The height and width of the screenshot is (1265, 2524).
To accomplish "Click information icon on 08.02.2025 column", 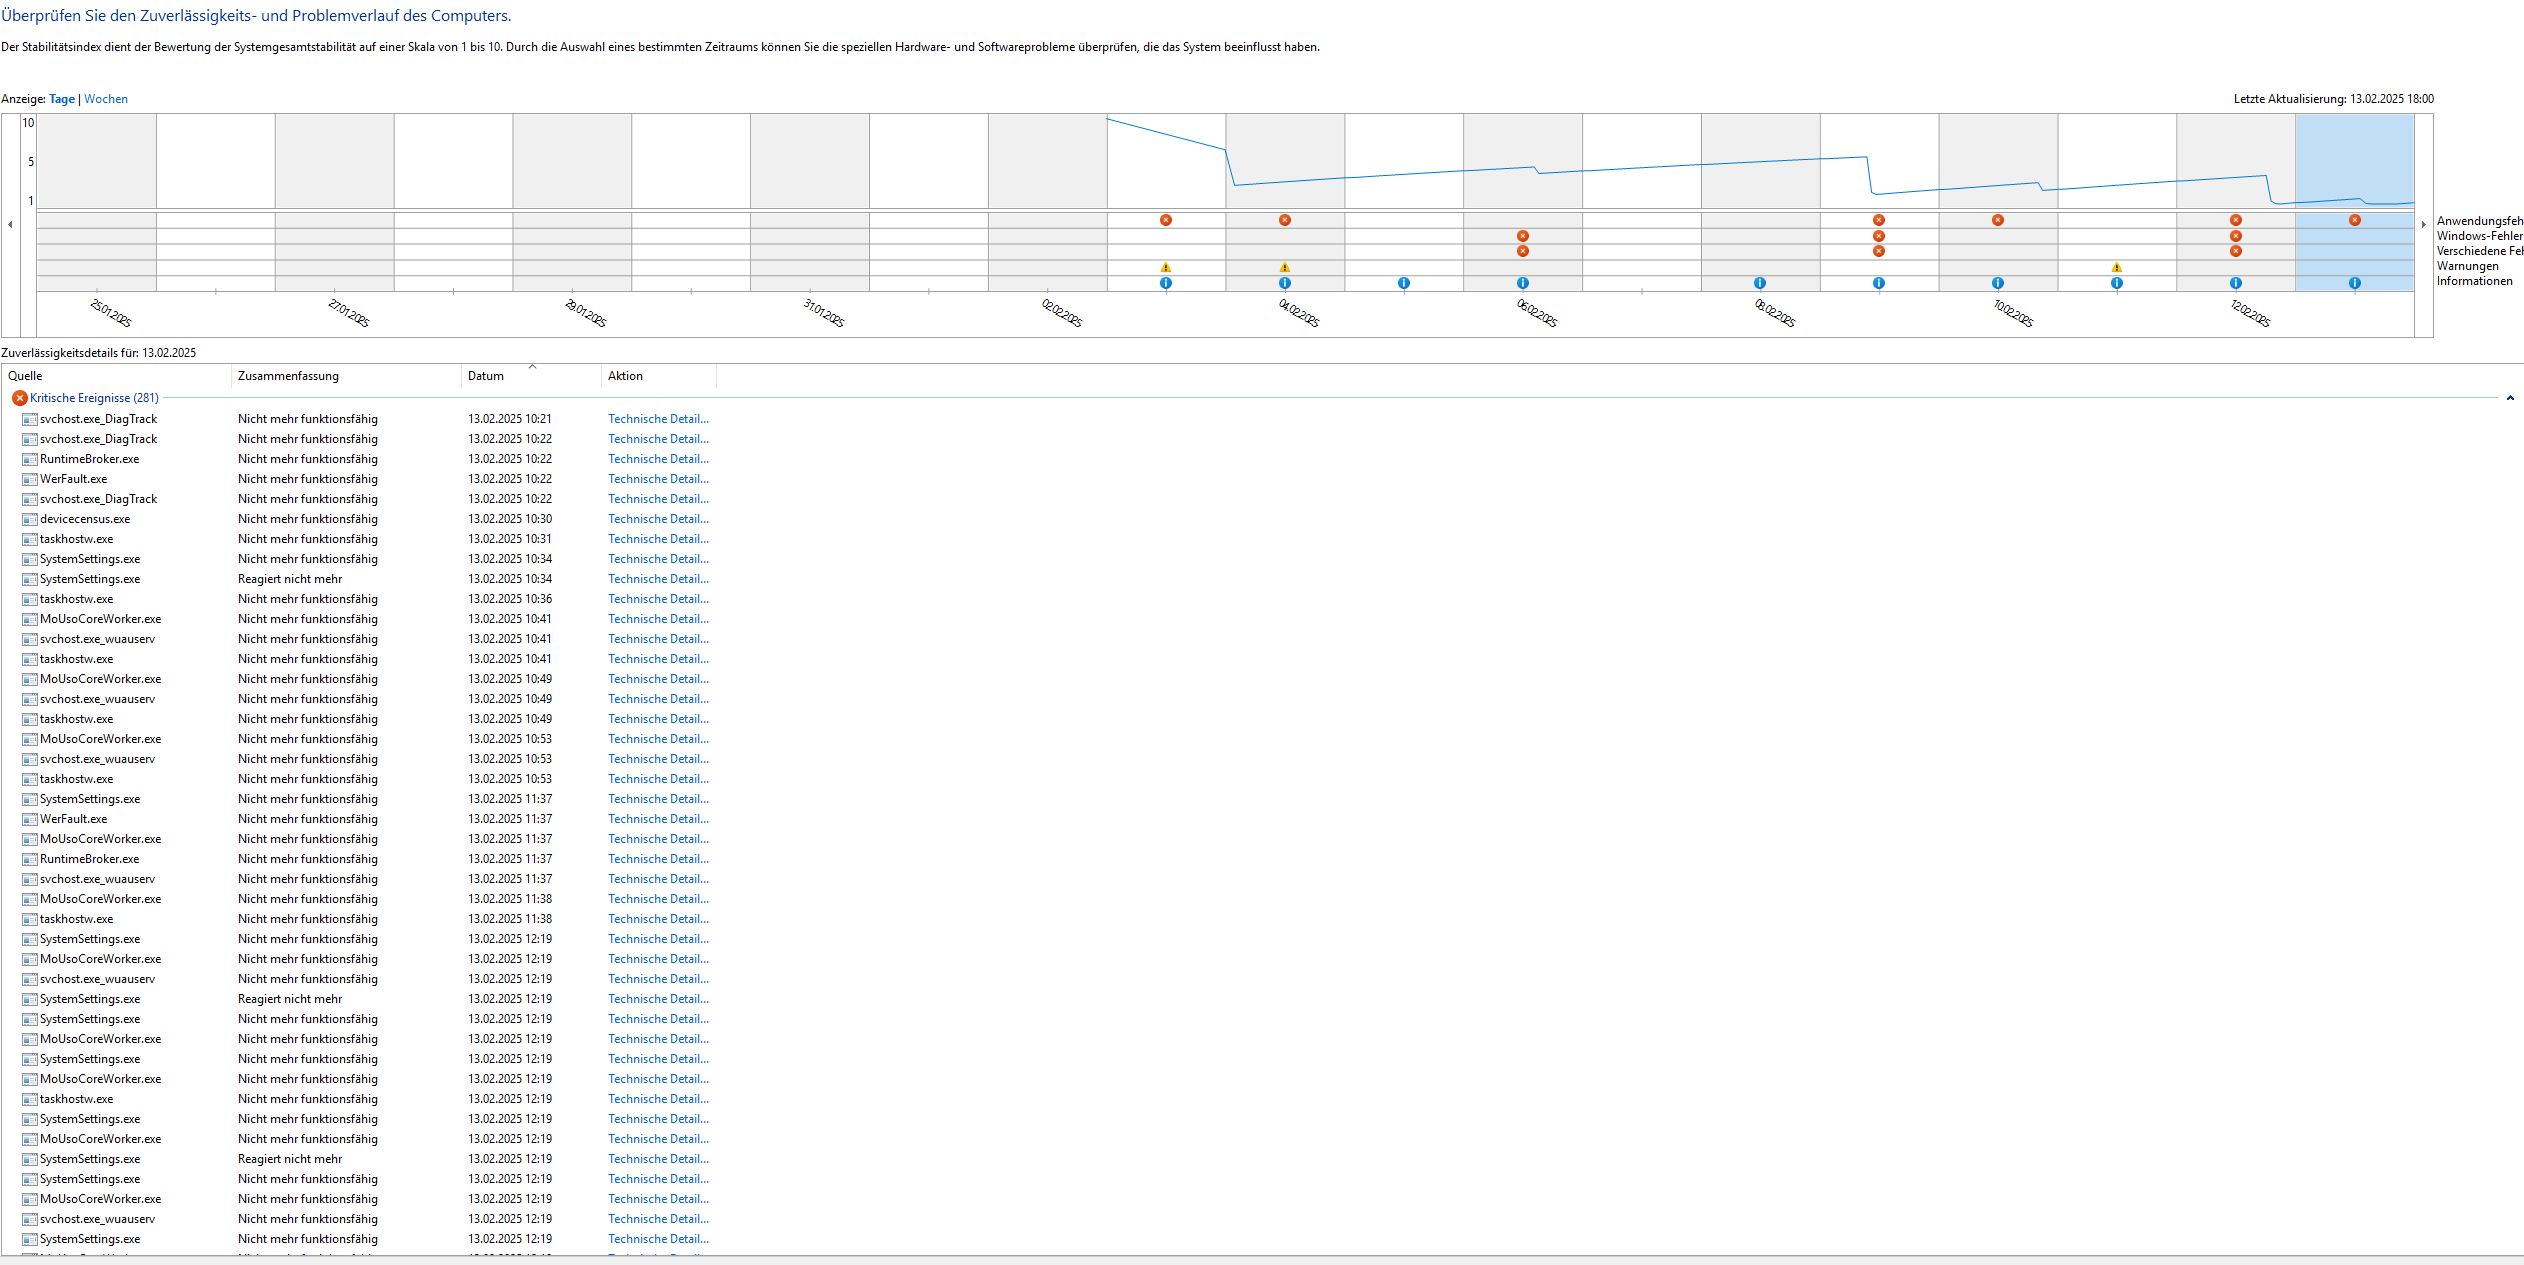I will pyautogui.click(x=1759, y=283).
